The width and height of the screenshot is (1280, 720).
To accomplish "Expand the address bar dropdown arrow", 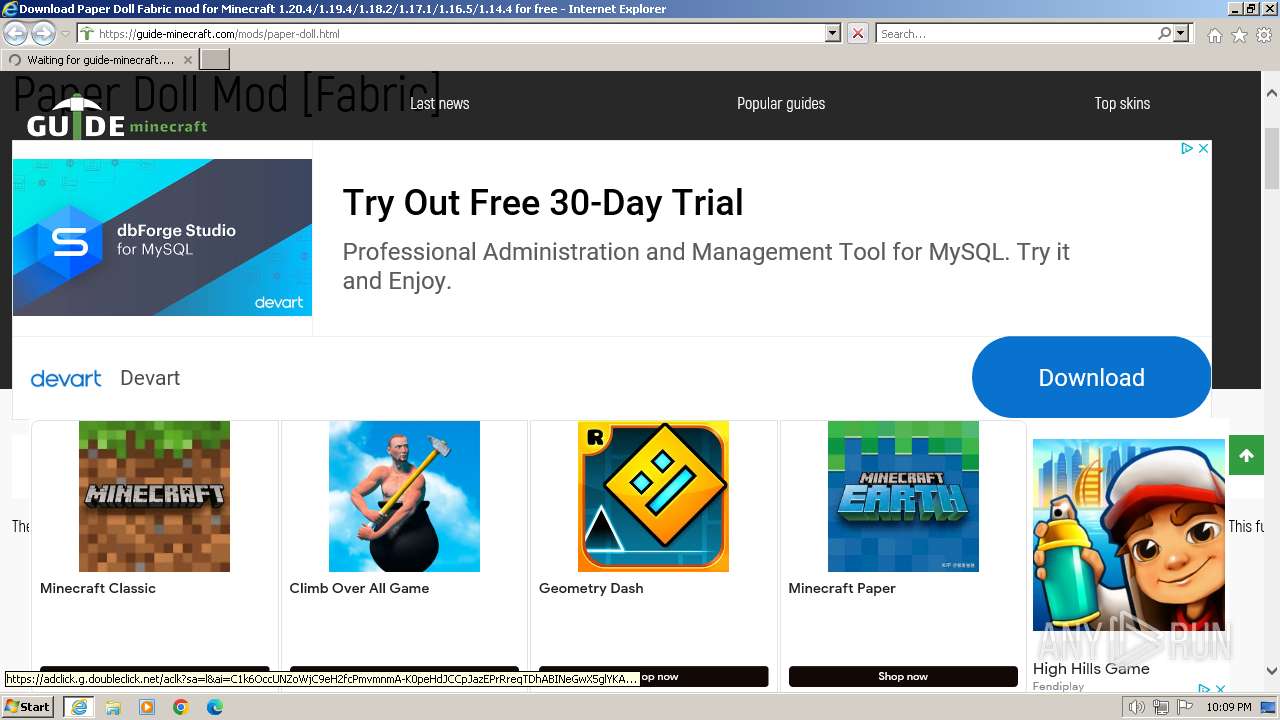I will click(832, 33).
